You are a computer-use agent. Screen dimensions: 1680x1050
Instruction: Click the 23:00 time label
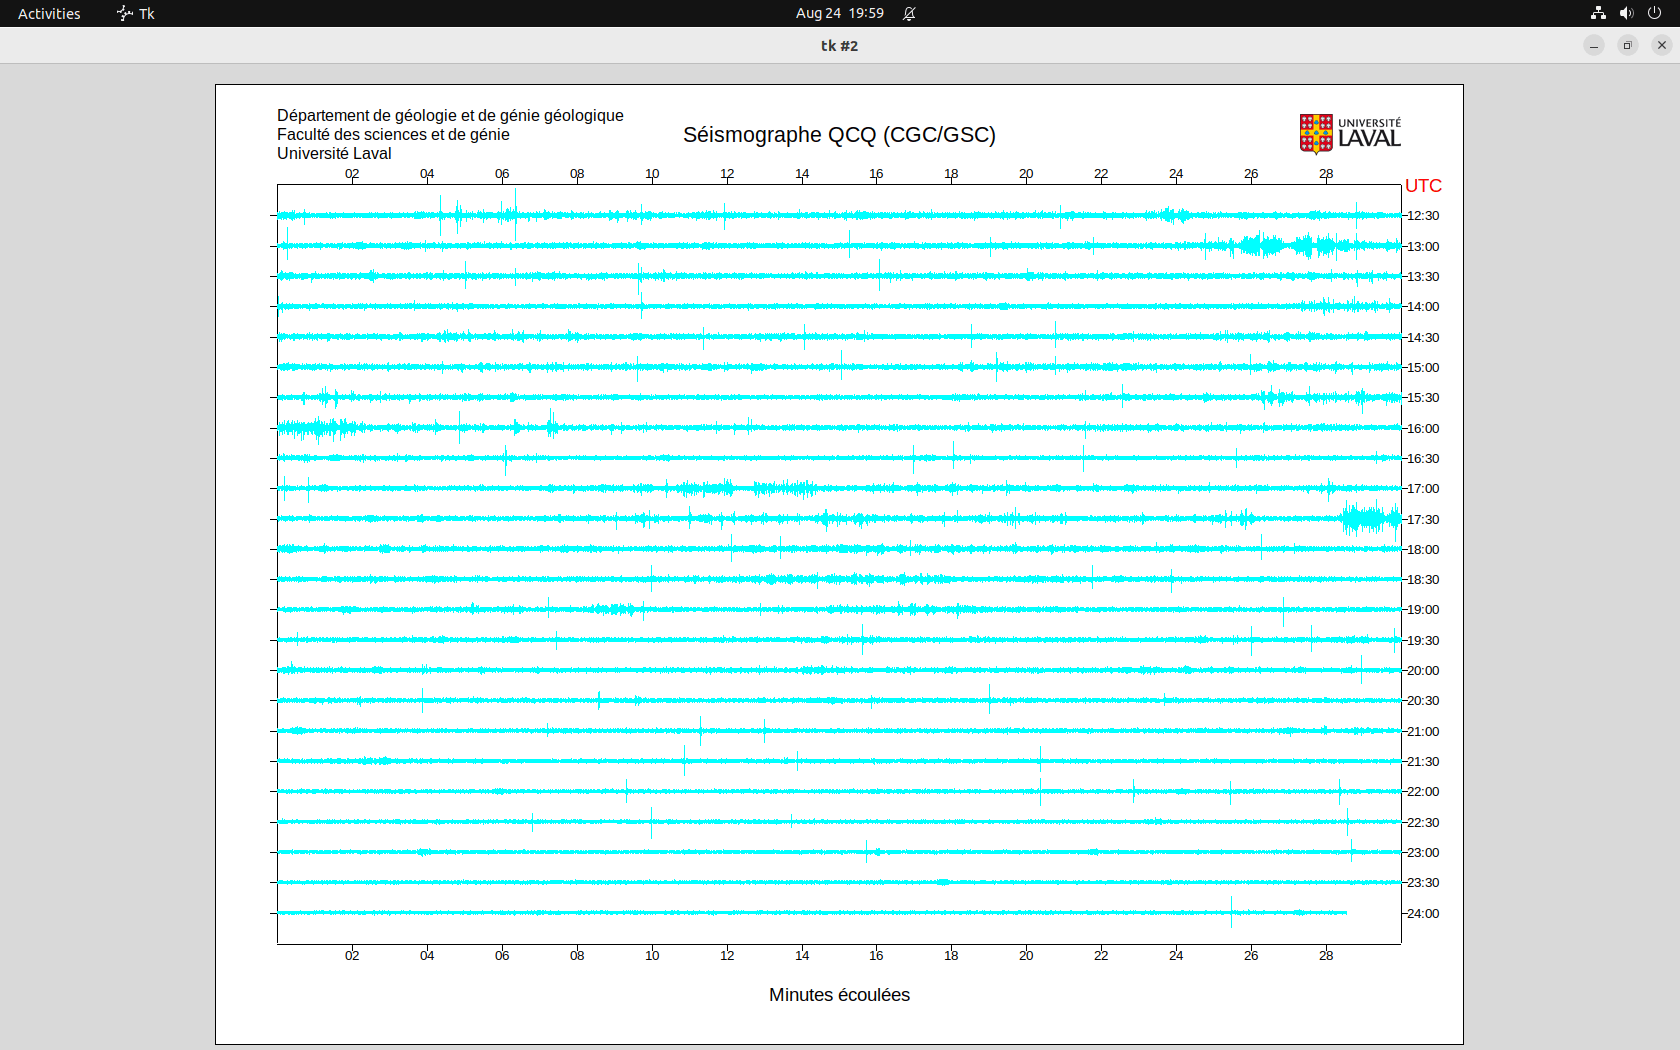(x=1423, y=853)
